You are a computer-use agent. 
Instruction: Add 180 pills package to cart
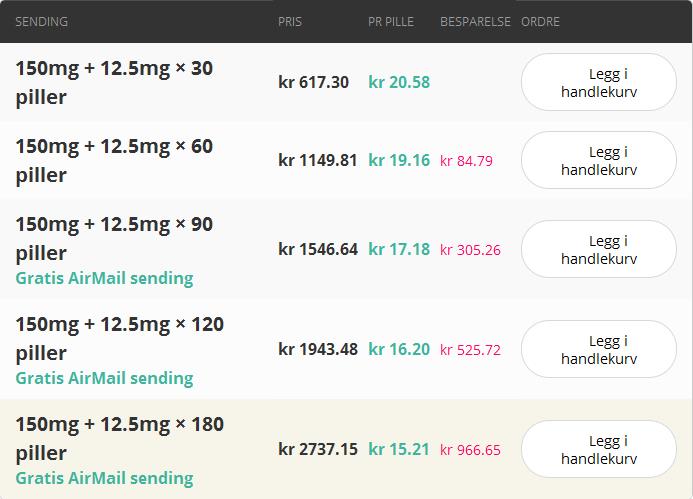(598, 449)
